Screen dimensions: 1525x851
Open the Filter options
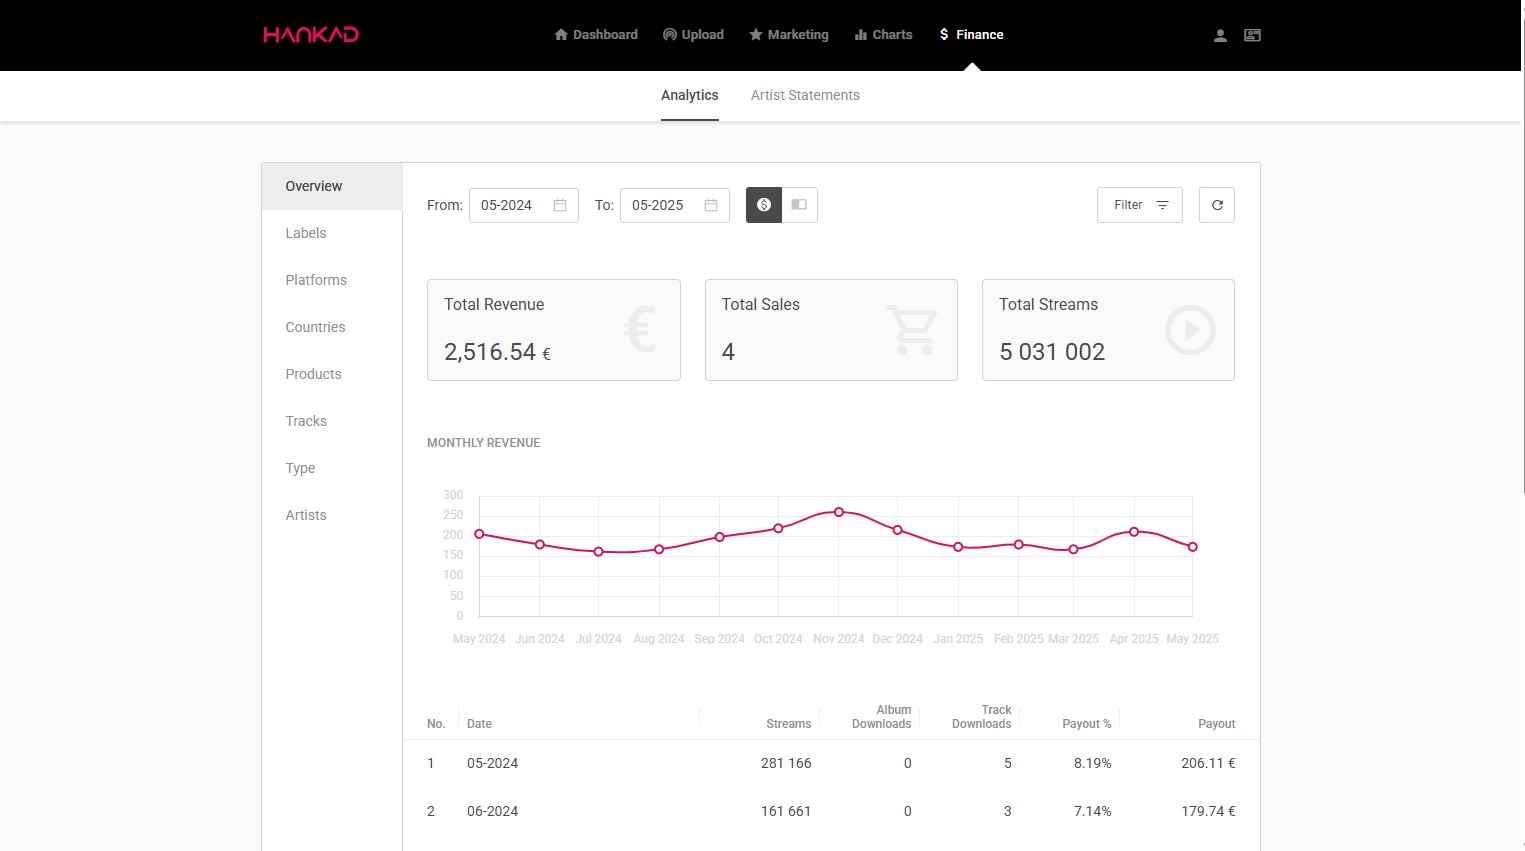click(1140, 205)
